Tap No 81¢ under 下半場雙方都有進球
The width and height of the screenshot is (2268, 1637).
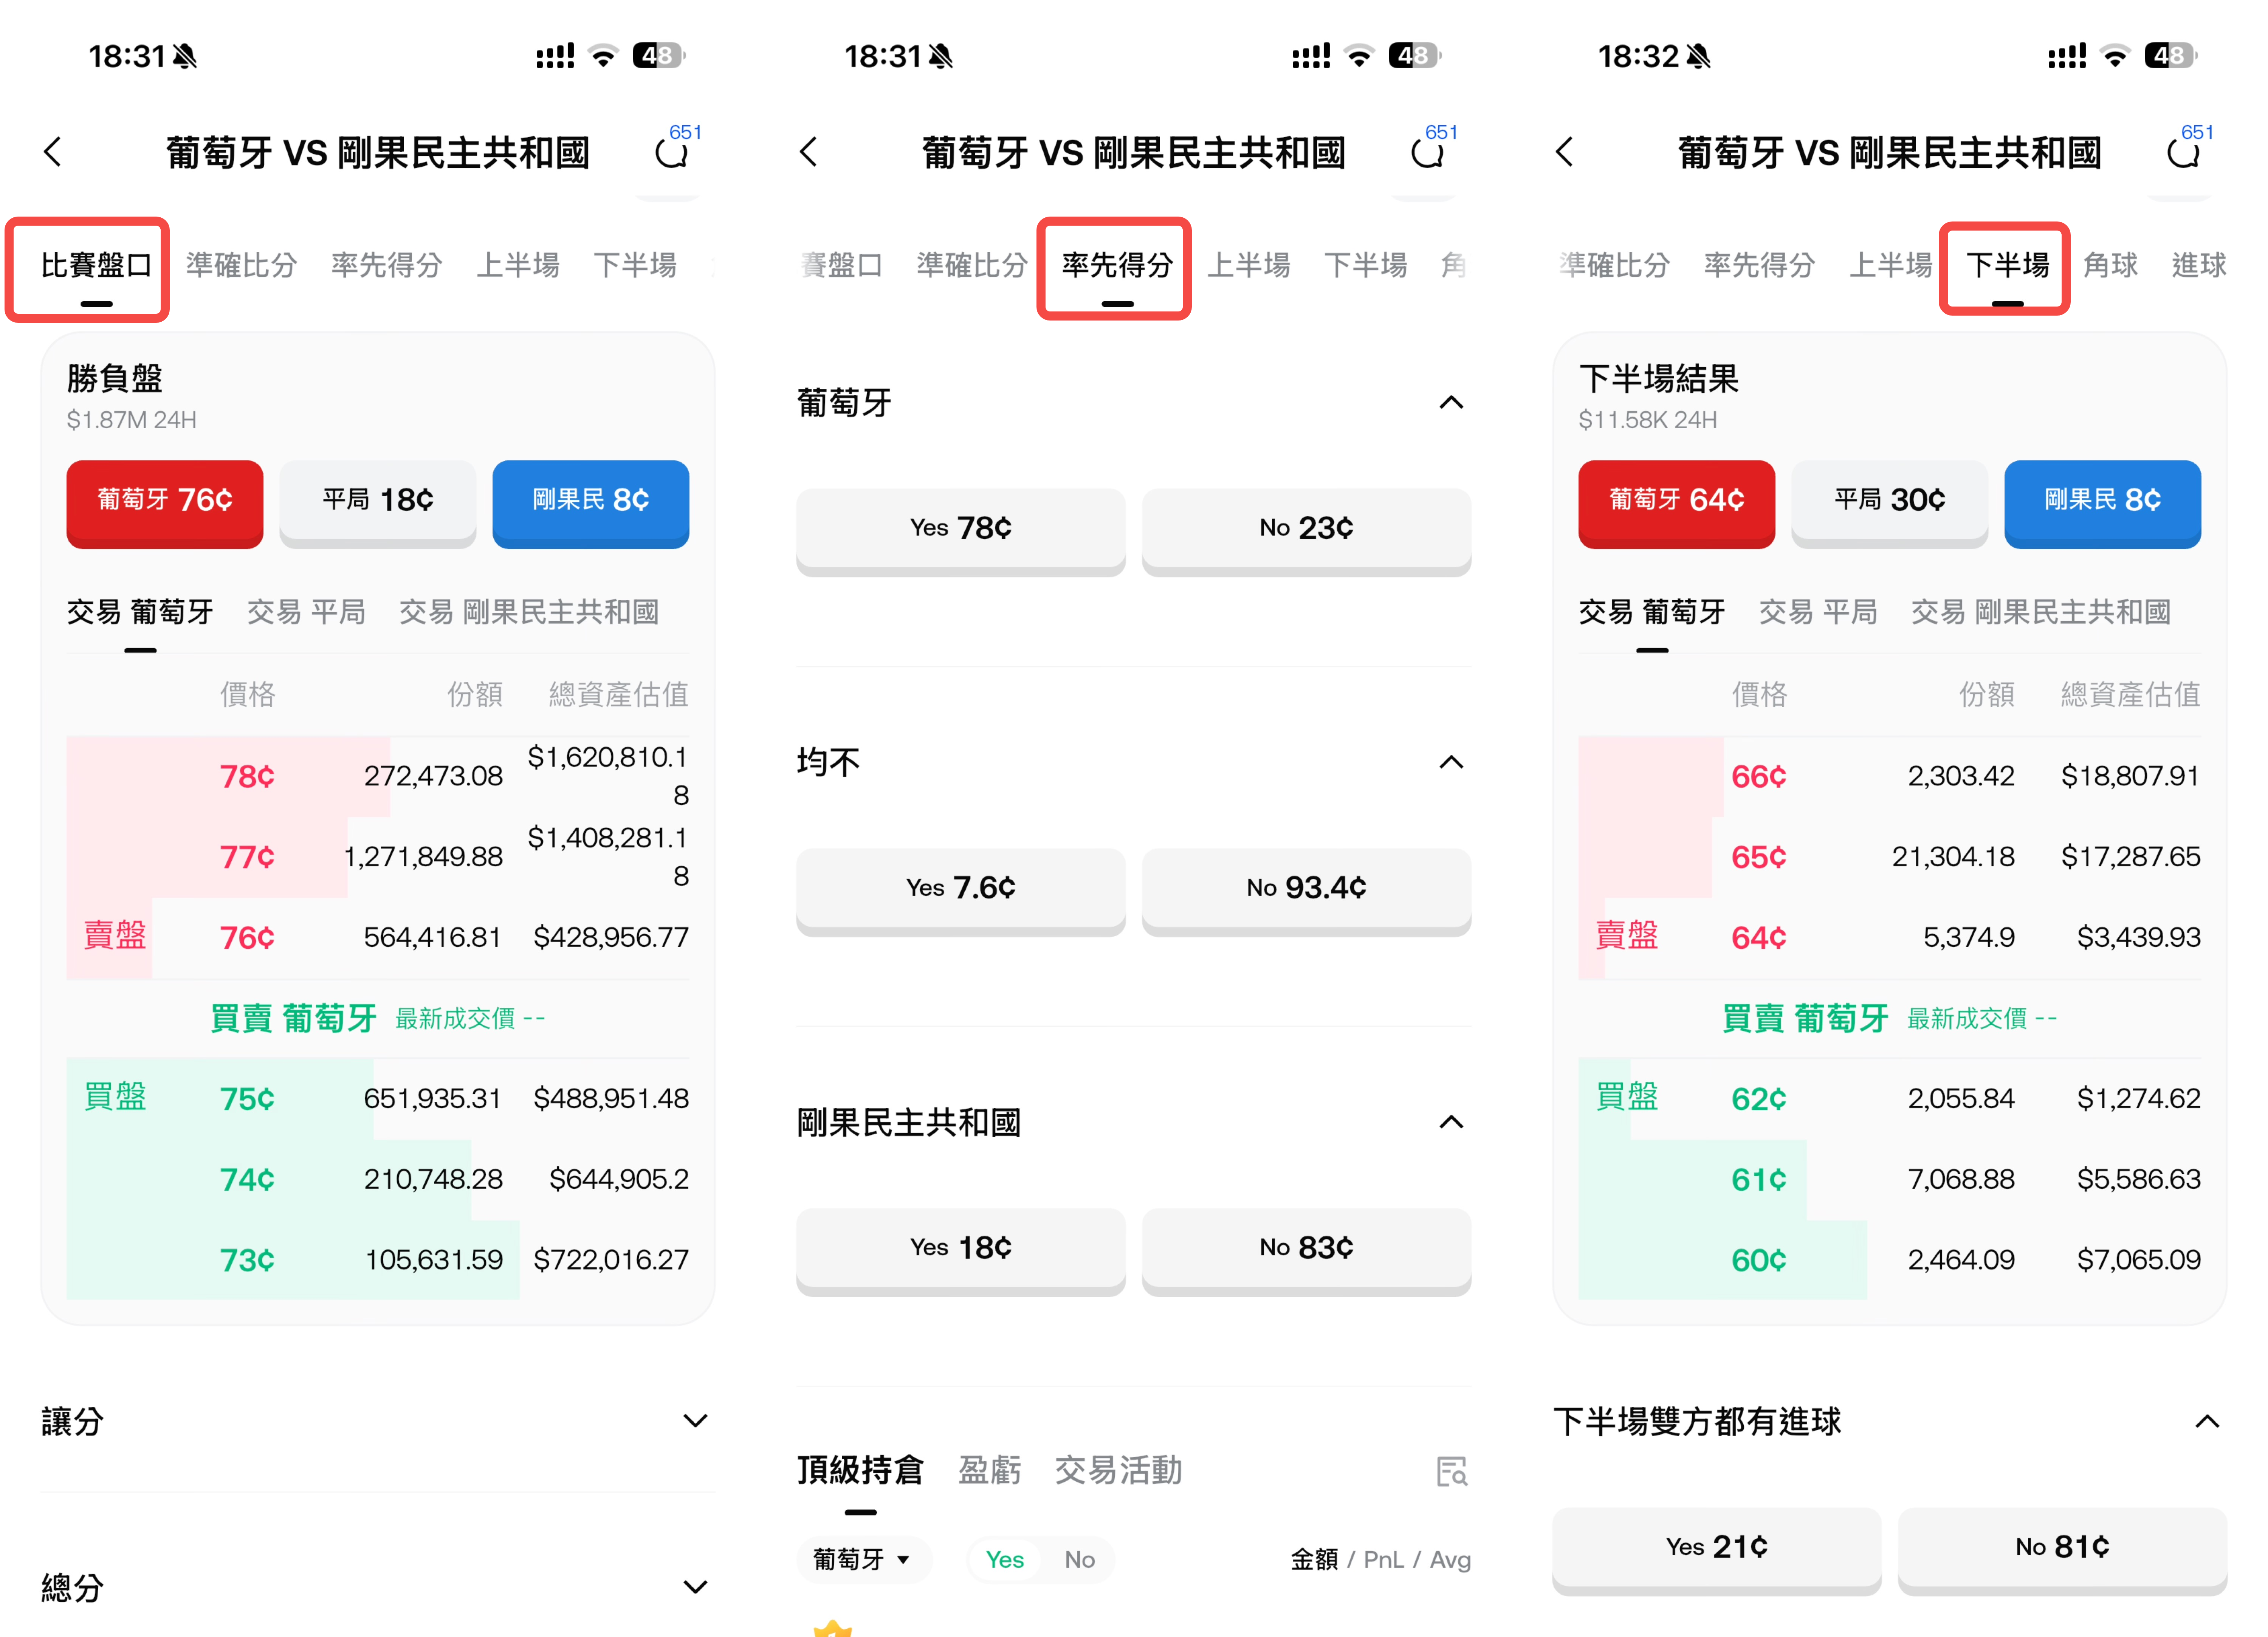coord(2063,1550)
